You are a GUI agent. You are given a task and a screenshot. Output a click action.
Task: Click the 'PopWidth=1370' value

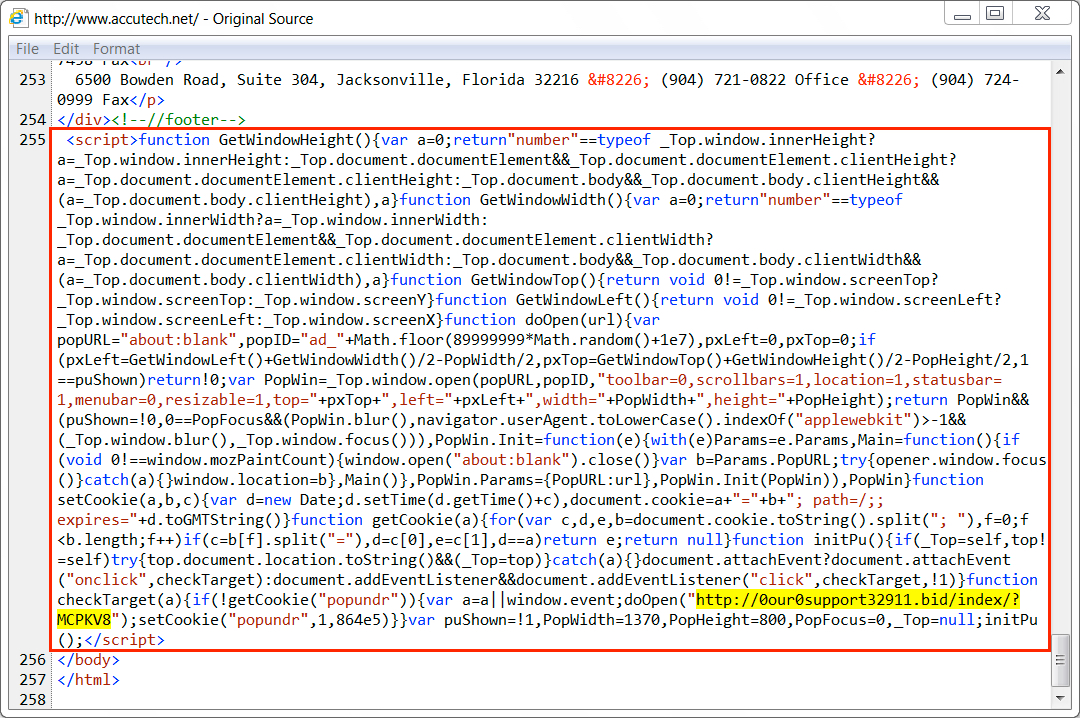tap(601, 620)
